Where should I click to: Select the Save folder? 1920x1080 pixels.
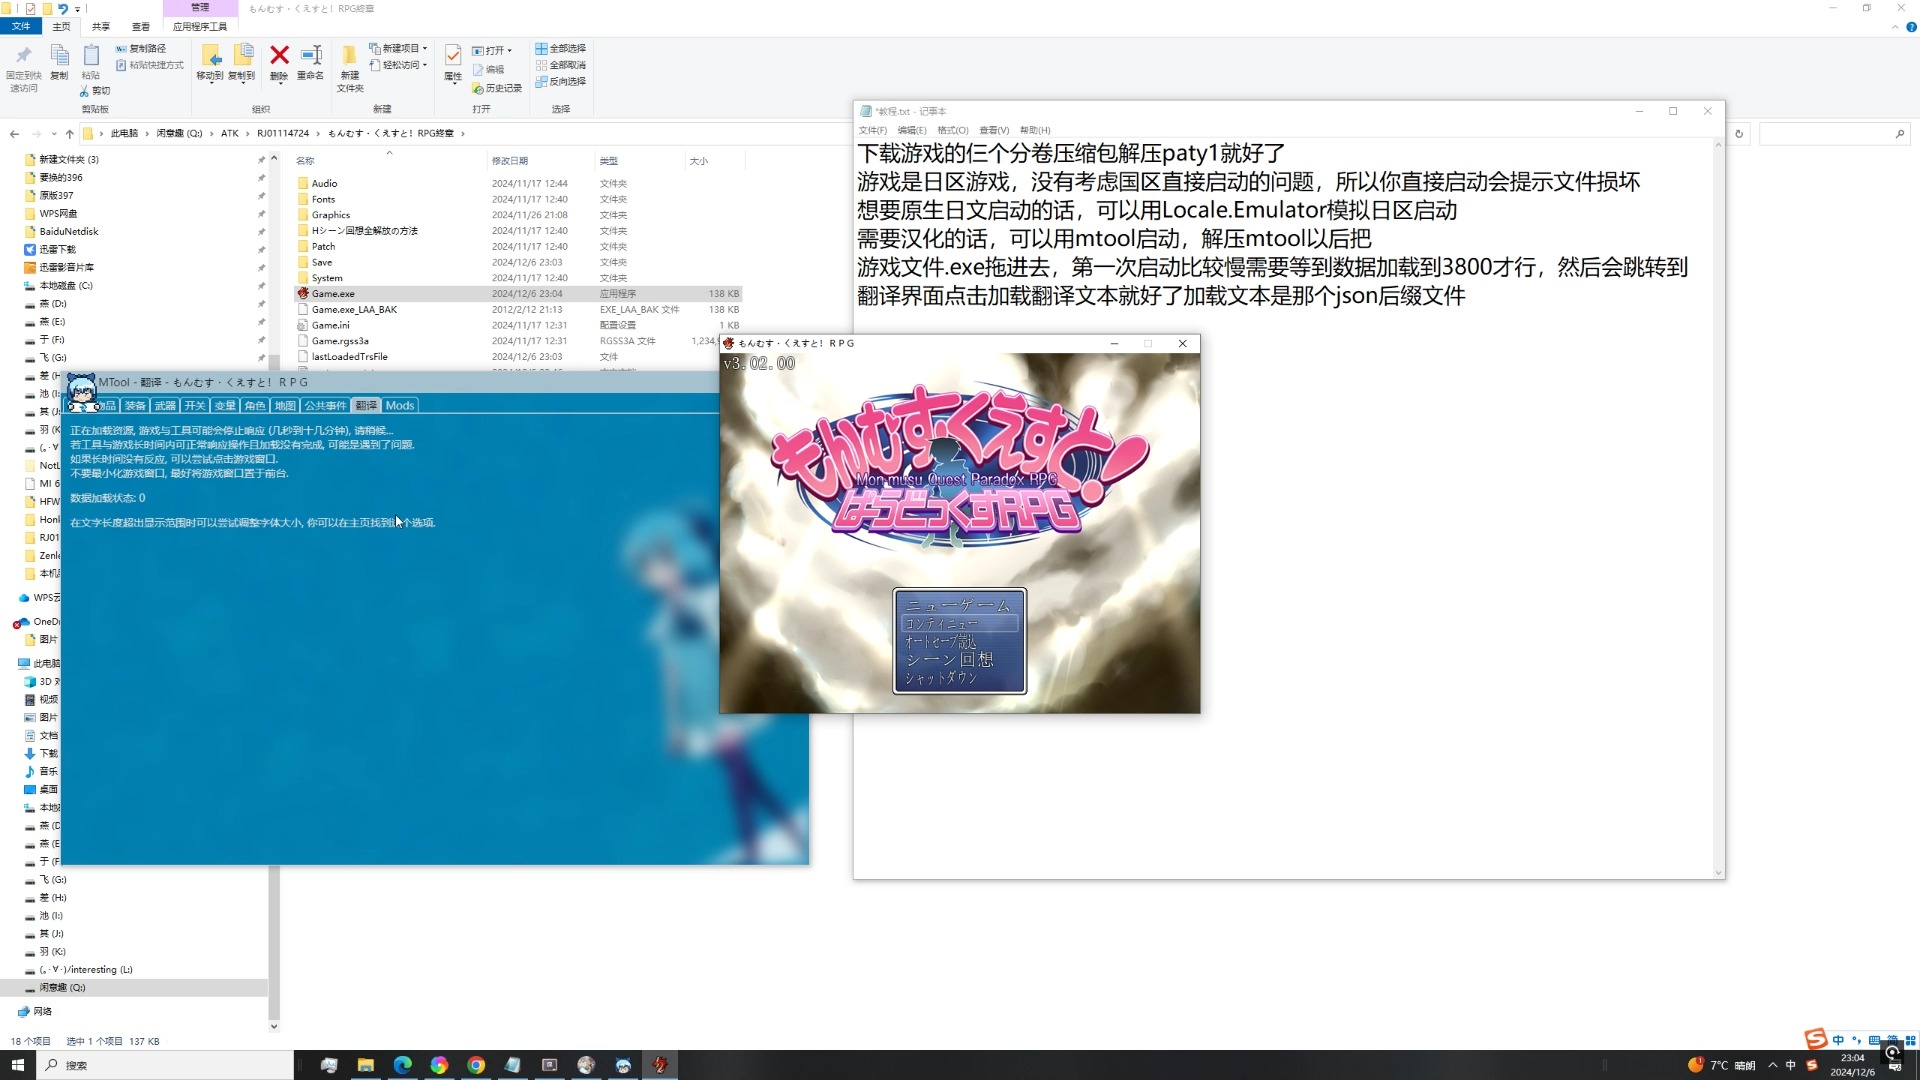[x=322, y=262]
